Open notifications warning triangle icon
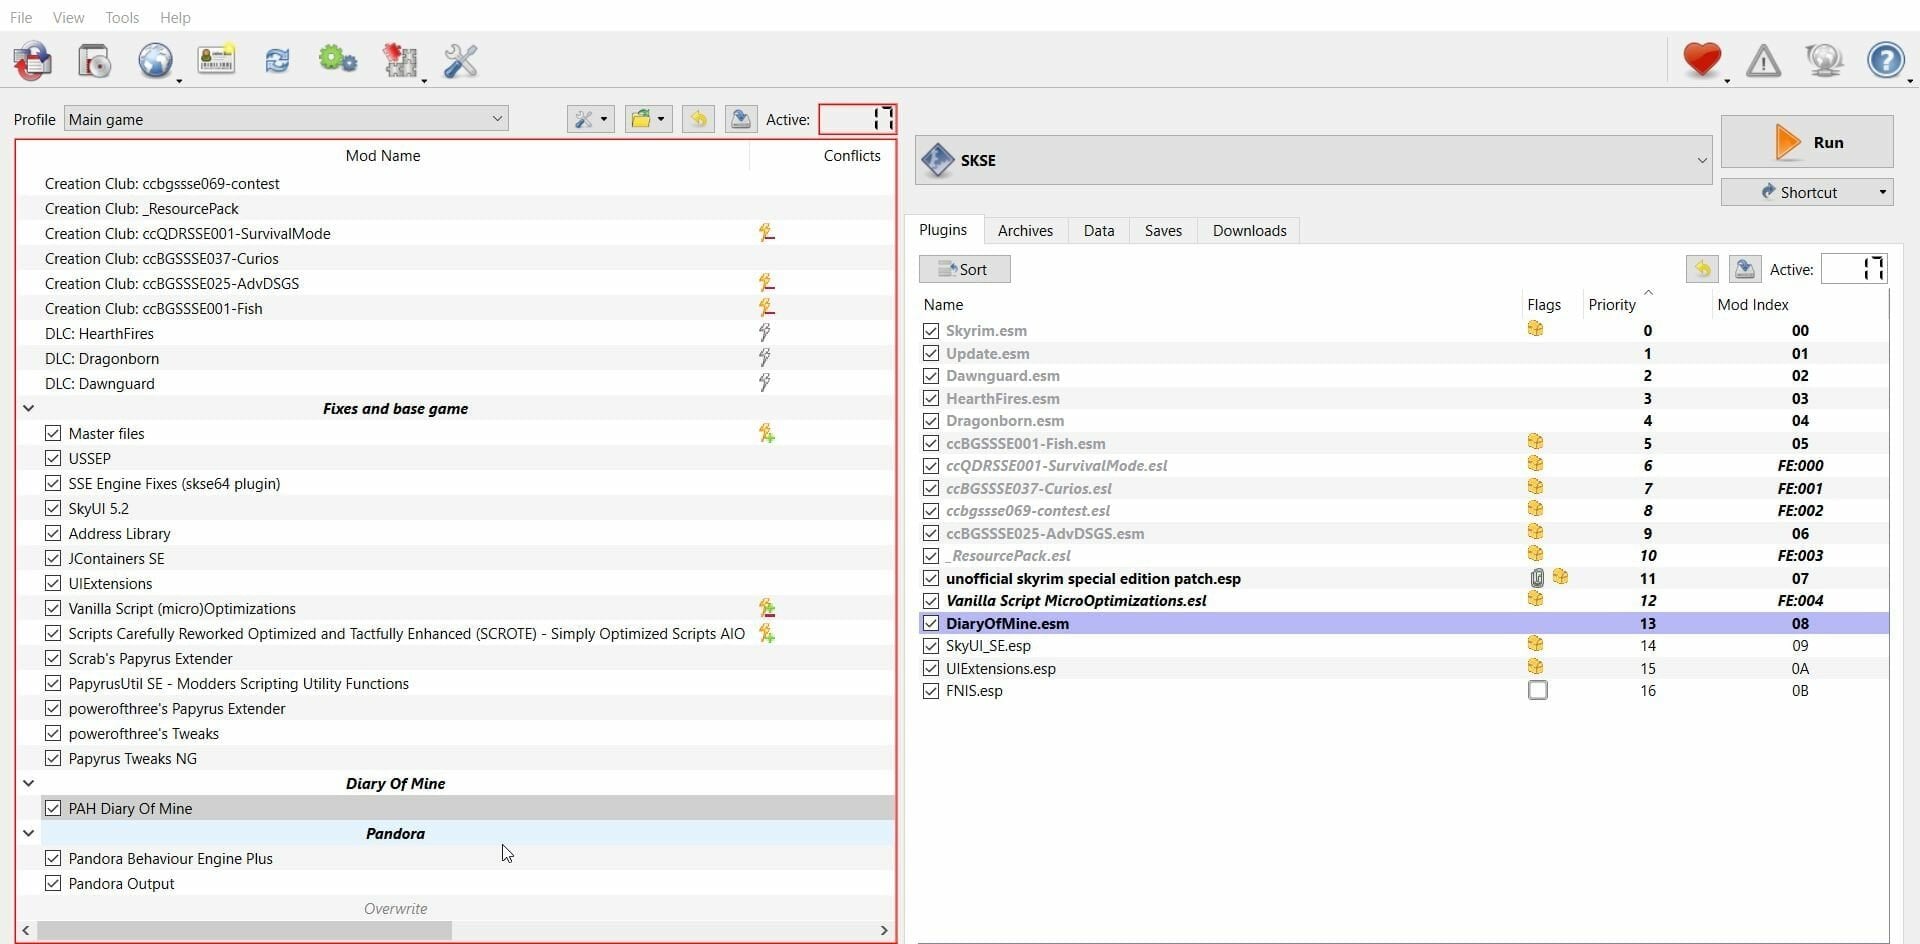This screenshot has height=944, width=1920. click(x=1763, y=61)
